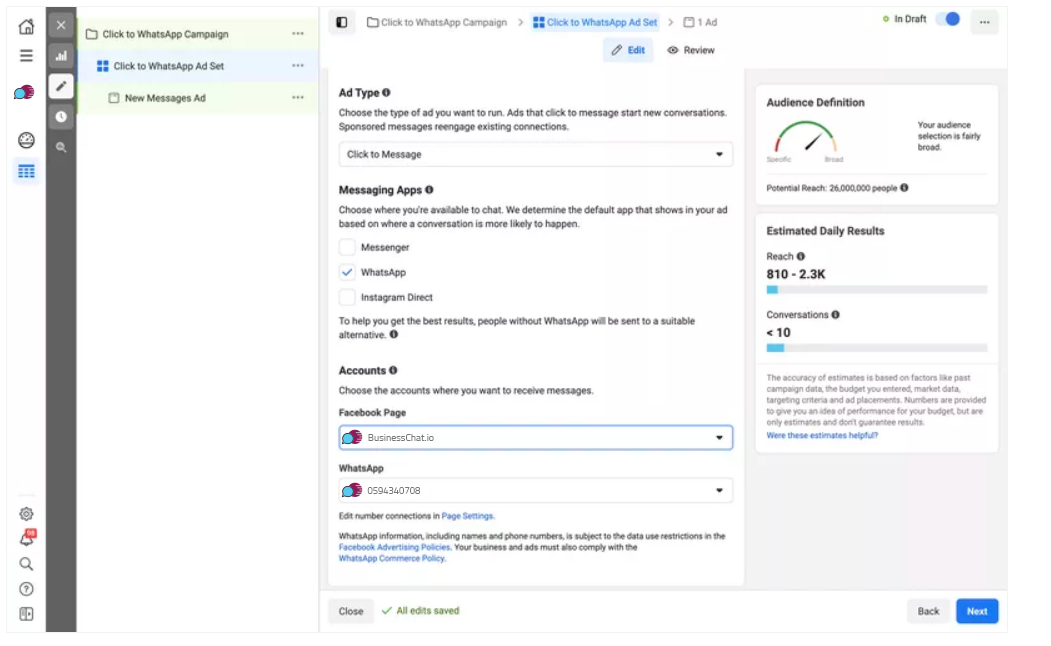Screen dimensions: 1051x646
Task: Open the hamburger menu icon
Action: coord(26,56)
